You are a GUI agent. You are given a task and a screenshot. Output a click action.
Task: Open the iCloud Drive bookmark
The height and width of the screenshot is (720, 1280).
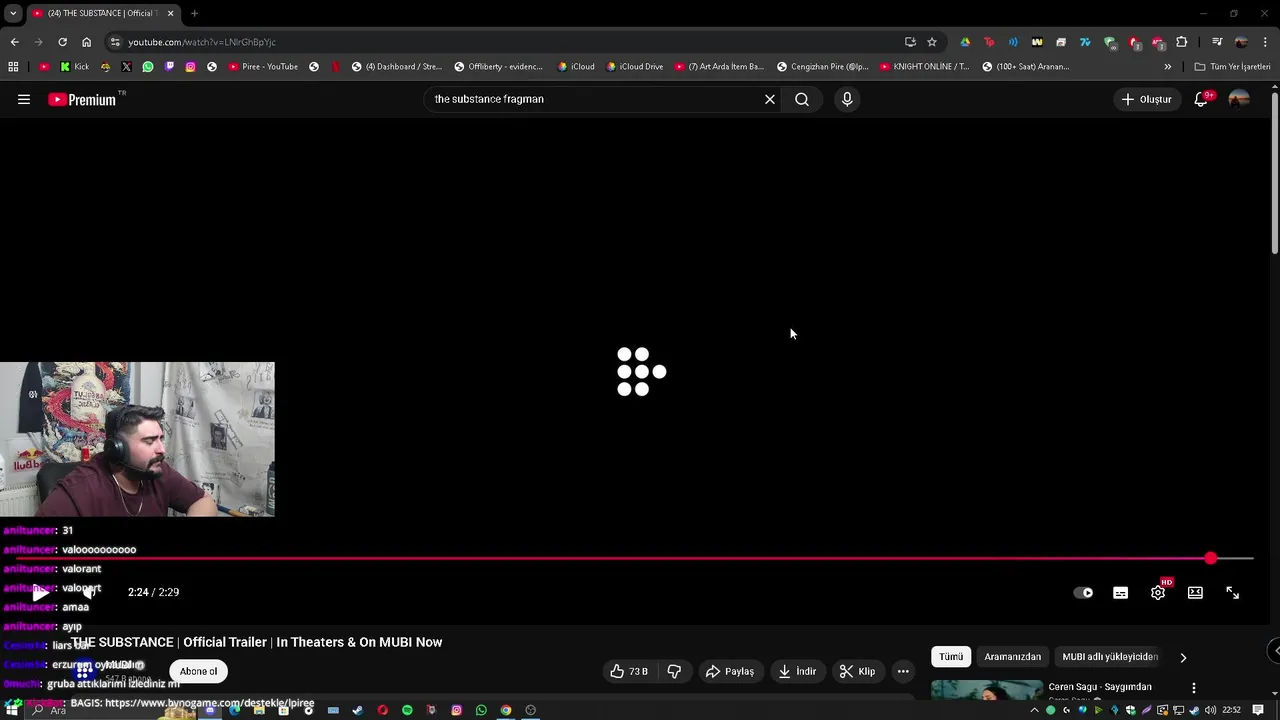pos(635,67)
